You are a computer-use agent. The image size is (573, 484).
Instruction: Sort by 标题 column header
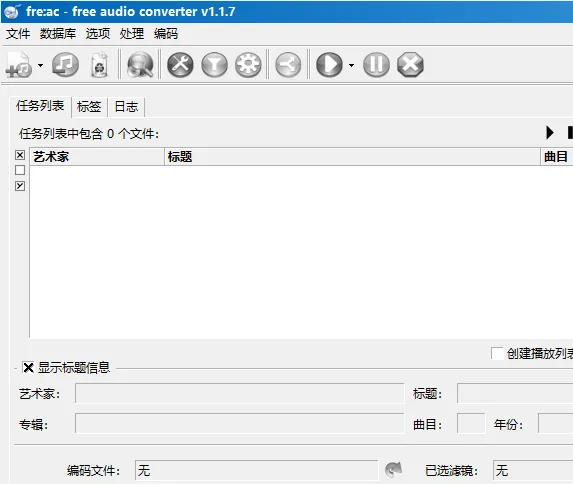[352, 157]
